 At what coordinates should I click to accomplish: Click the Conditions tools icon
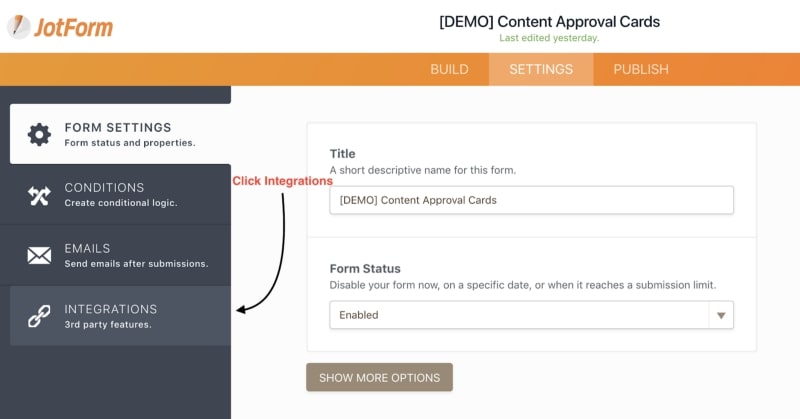coord(39,195)
